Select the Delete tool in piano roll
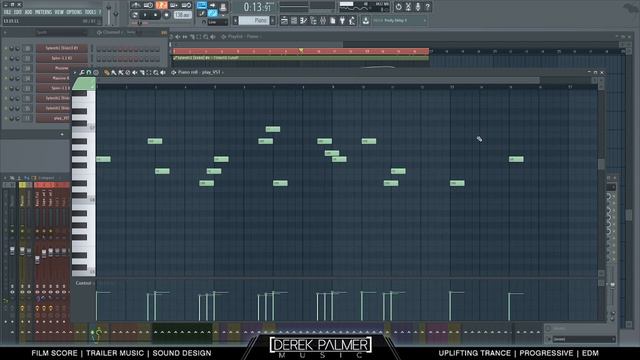This screenshot has width=640, height=360. pos(128,73)
